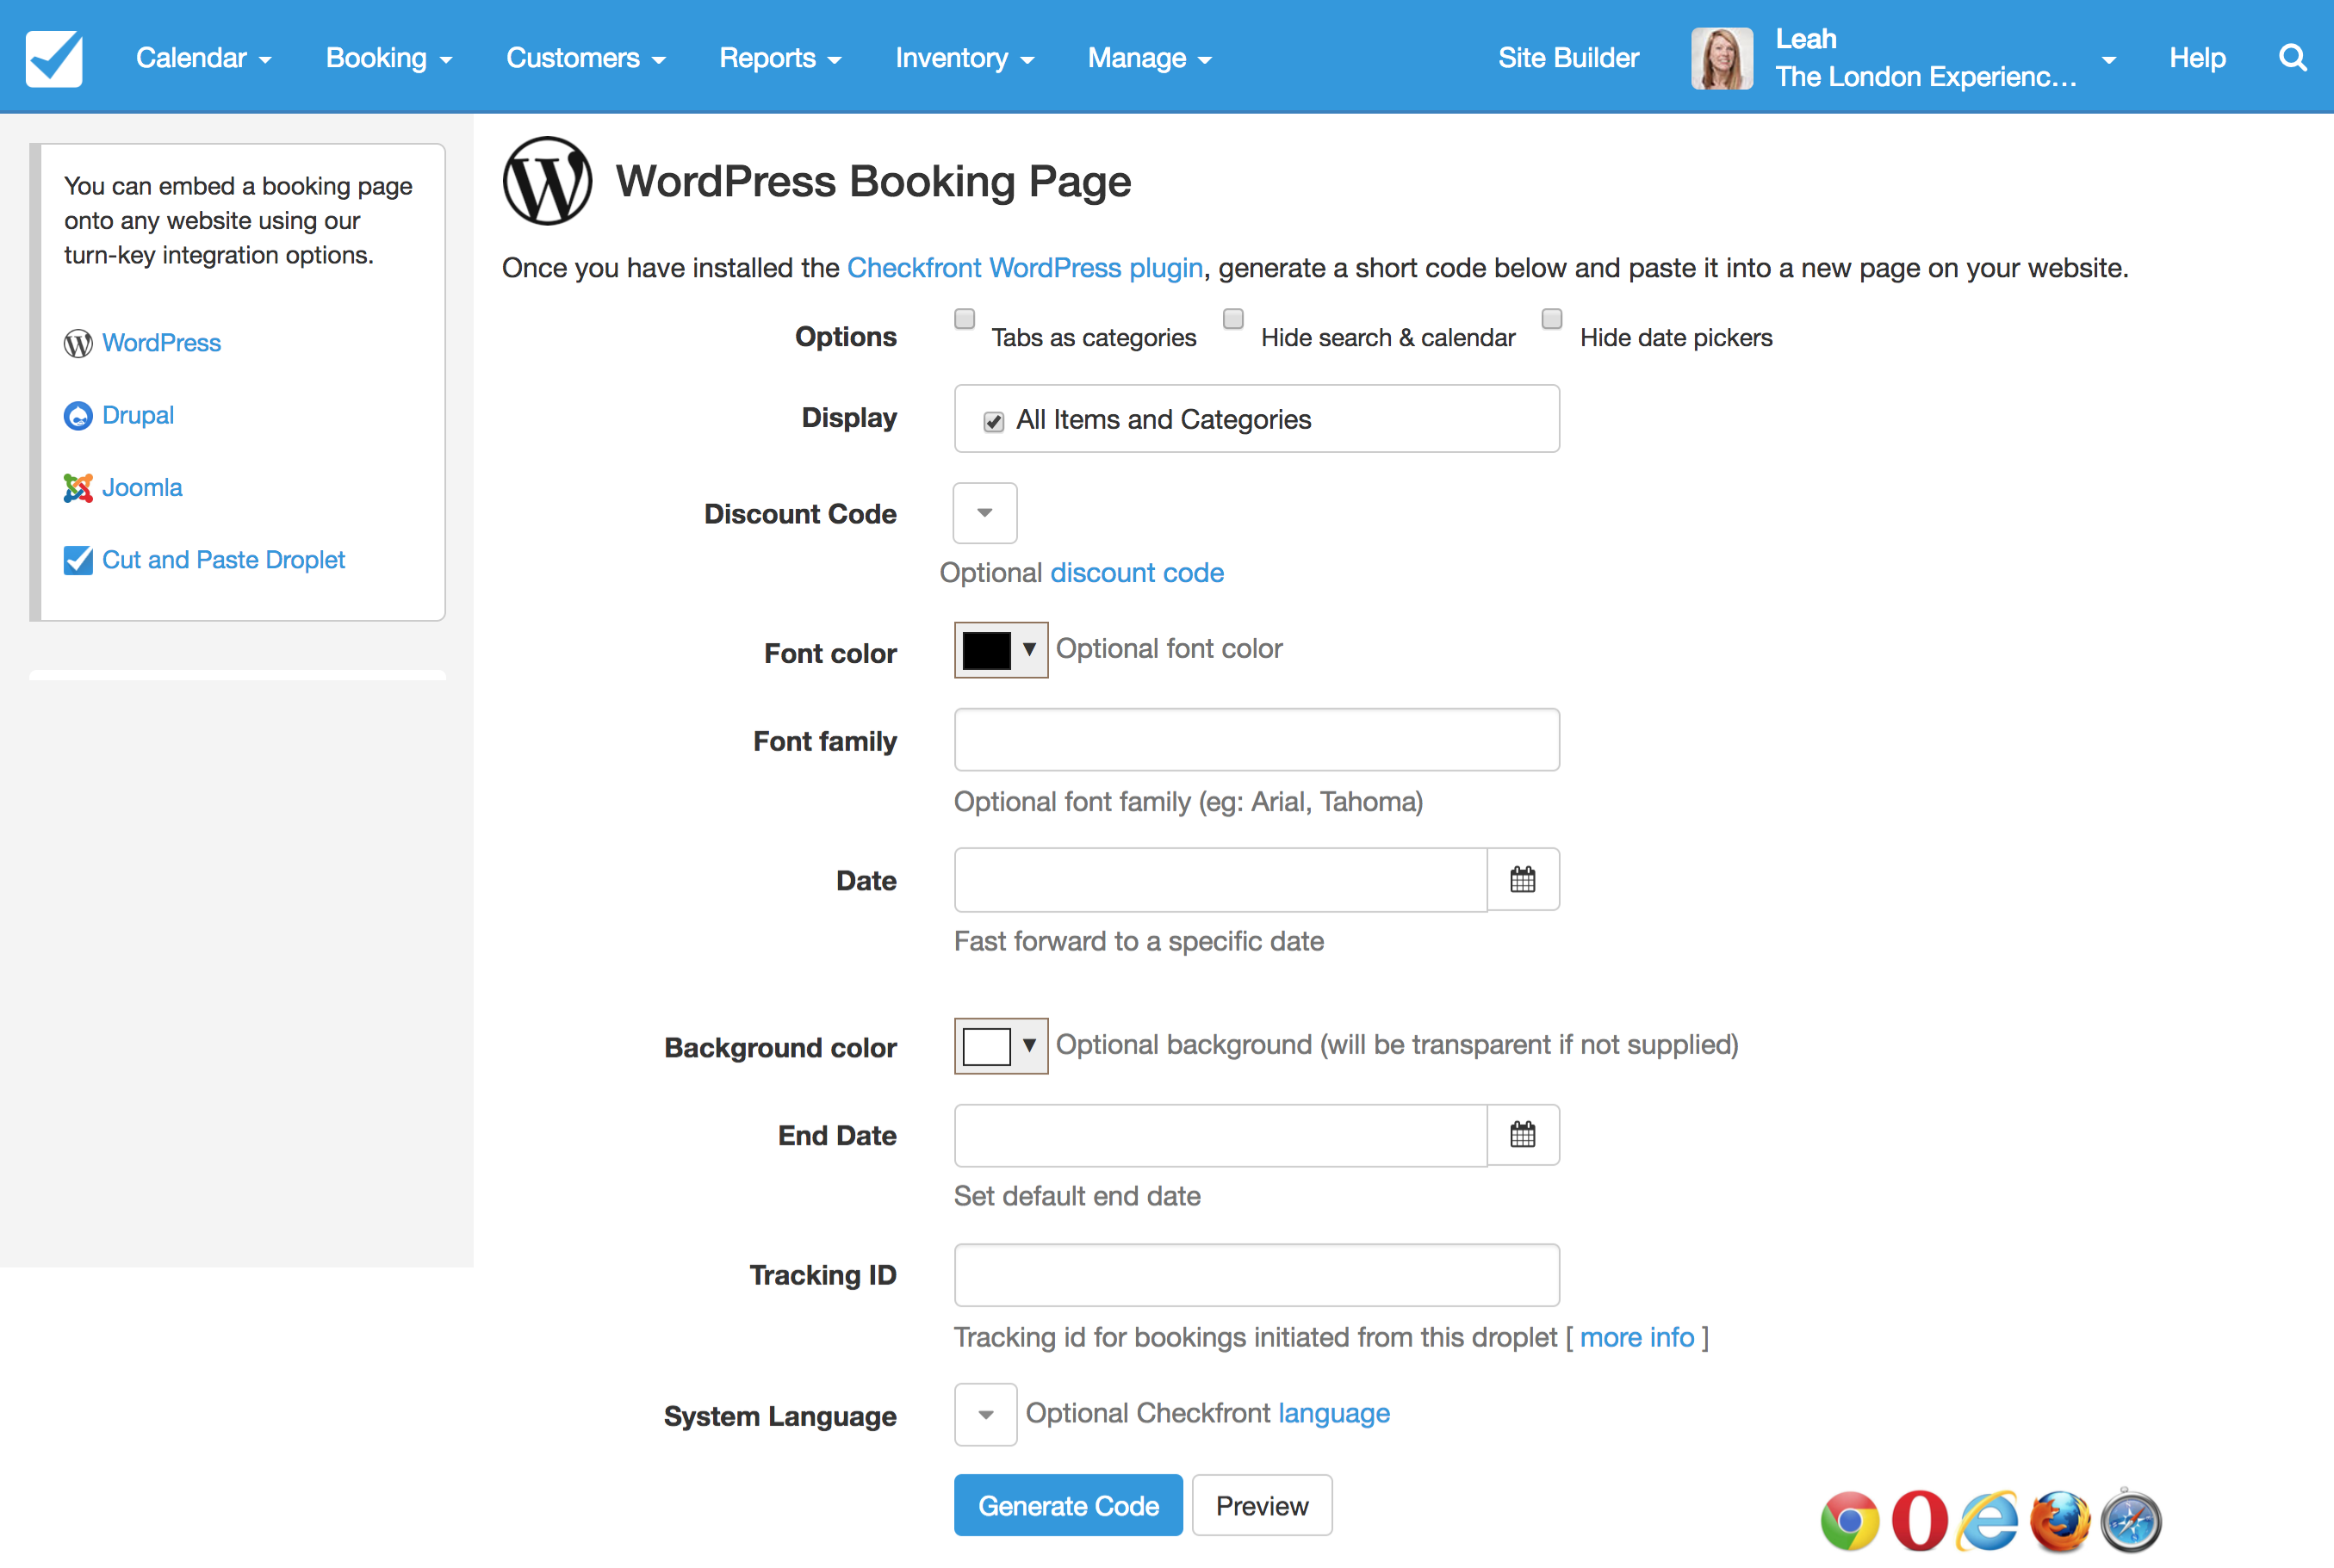Open the End Date calendar picker

tap(1523, 1135)
